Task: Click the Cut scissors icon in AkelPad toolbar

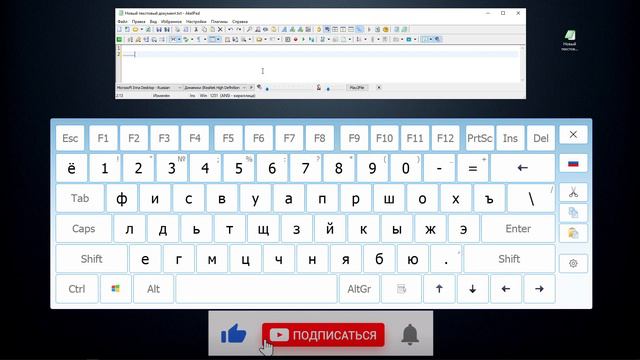Action: [196, 29]
